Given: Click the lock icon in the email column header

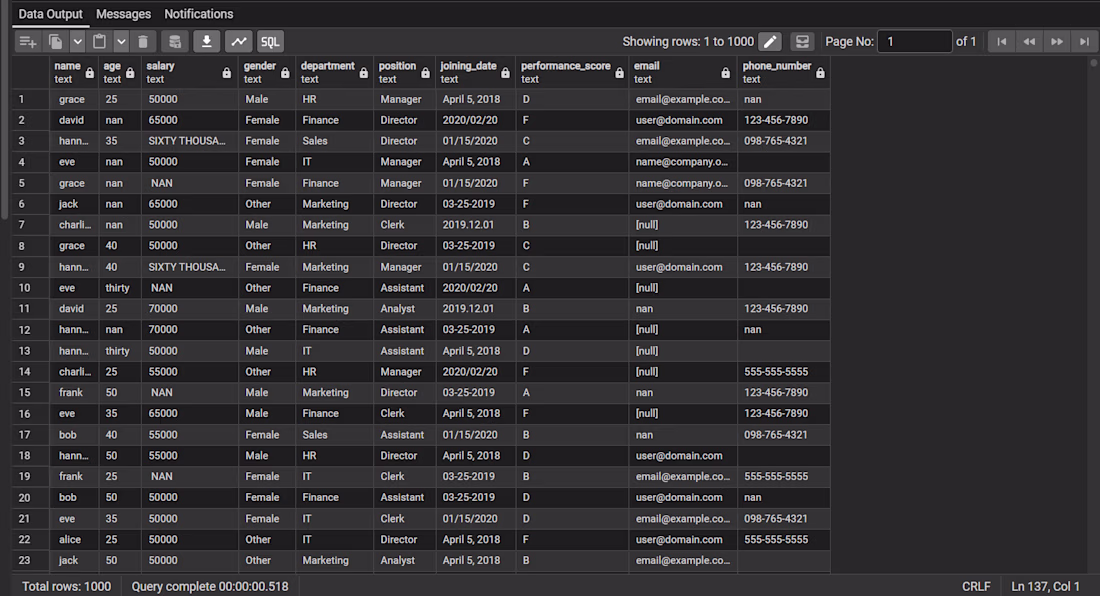Looking at the screenshot, I should pos(725,73).
